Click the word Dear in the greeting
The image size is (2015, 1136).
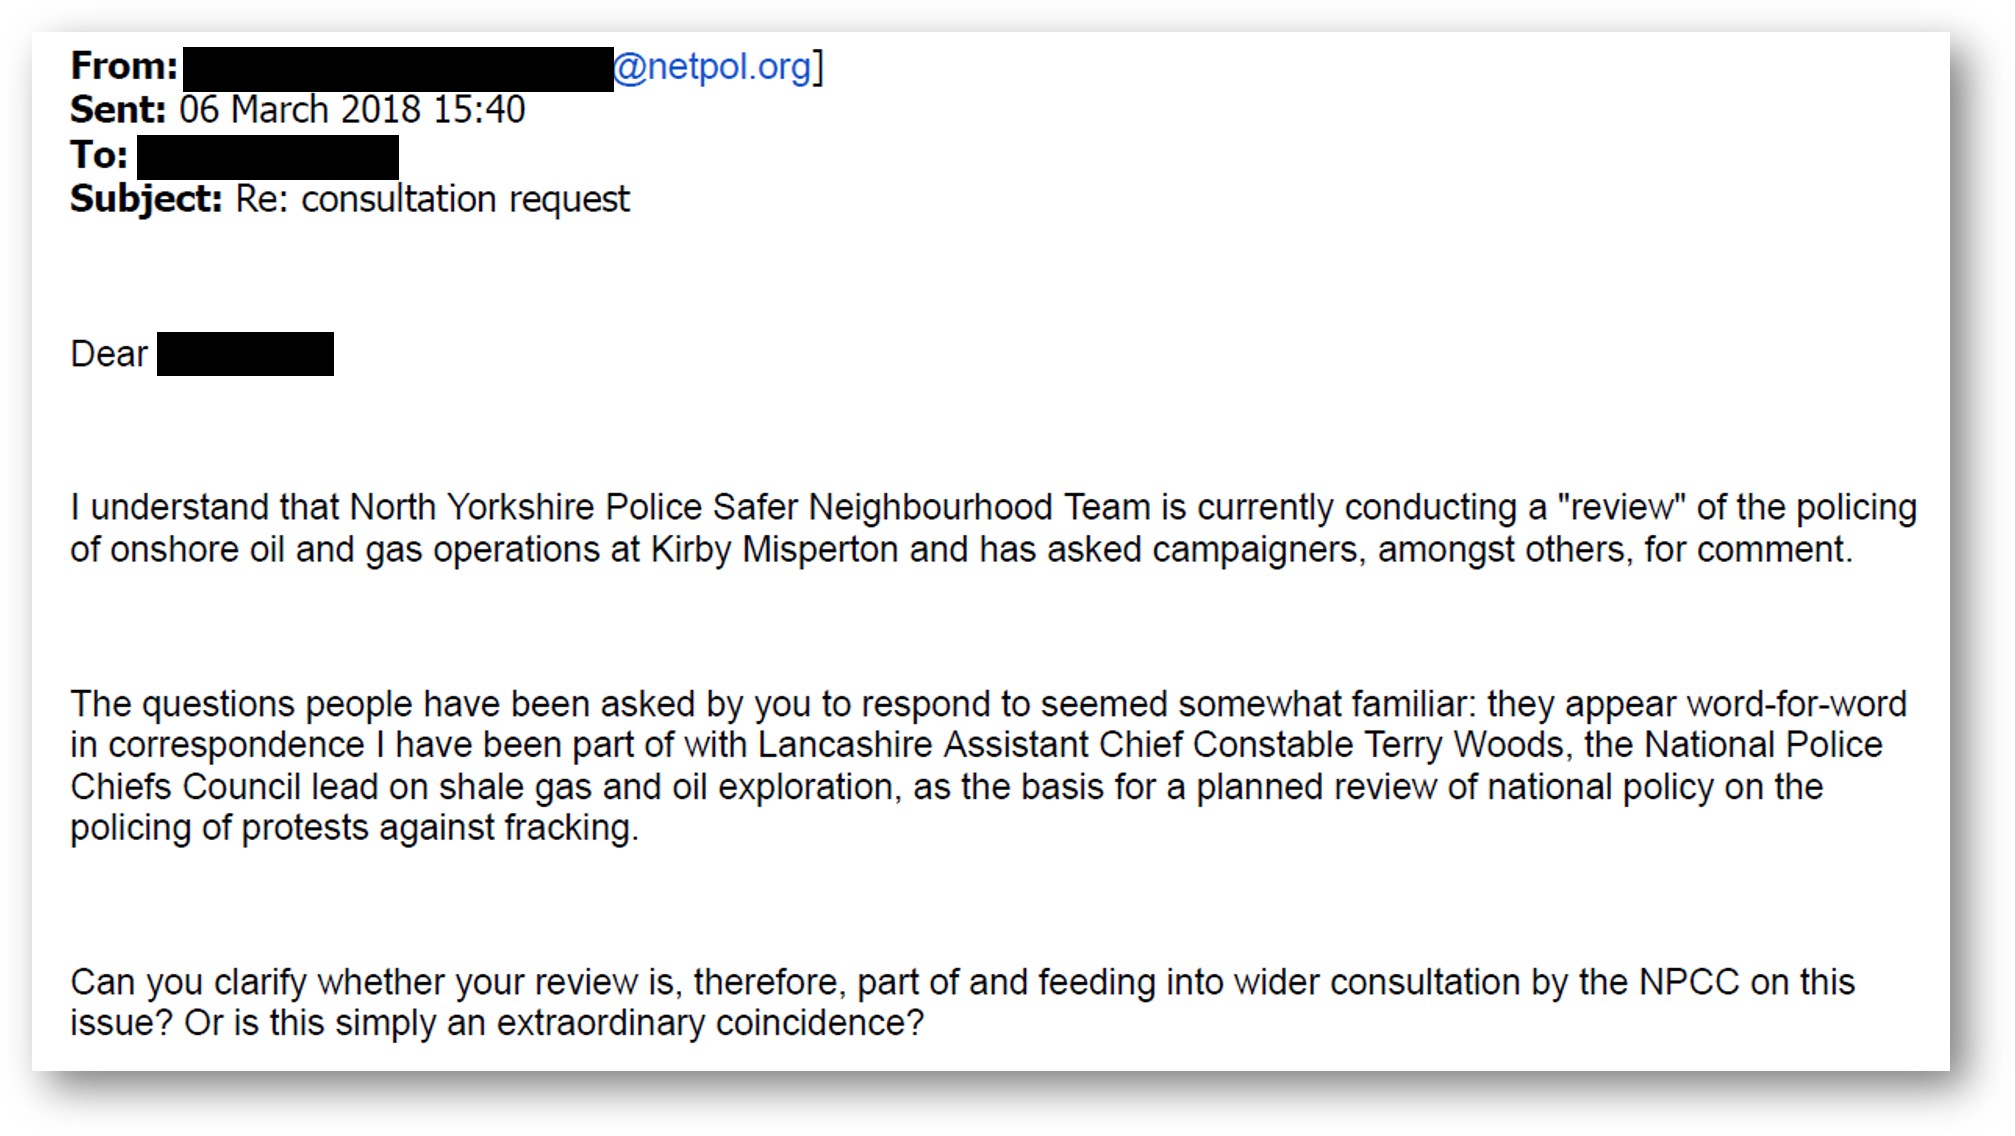click(x=109, y=354)
